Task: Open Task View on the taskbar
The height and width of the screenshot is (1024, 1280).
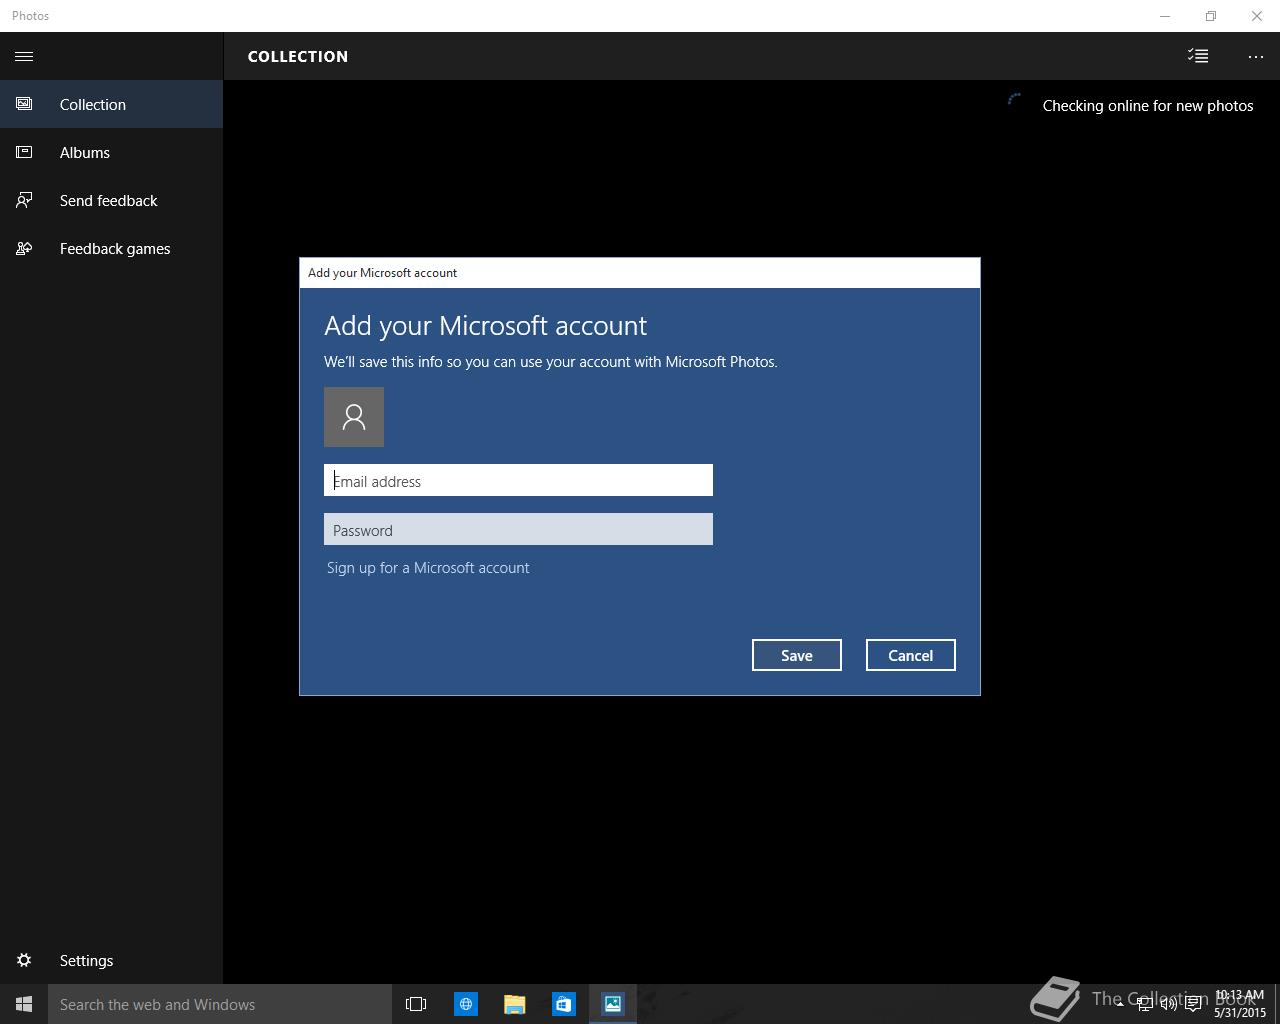Action: tap(416, 1004)
